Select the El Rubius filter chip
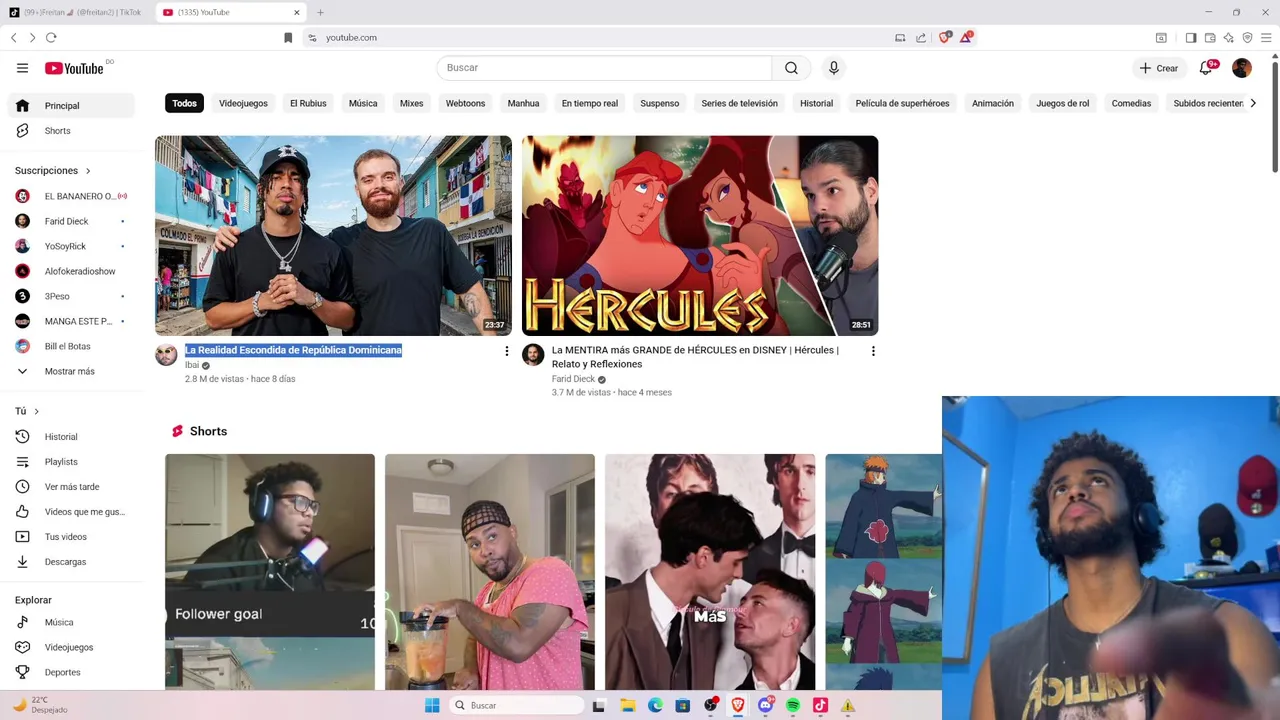This screenshot has width=1280, height=720. tap(308, 103)
